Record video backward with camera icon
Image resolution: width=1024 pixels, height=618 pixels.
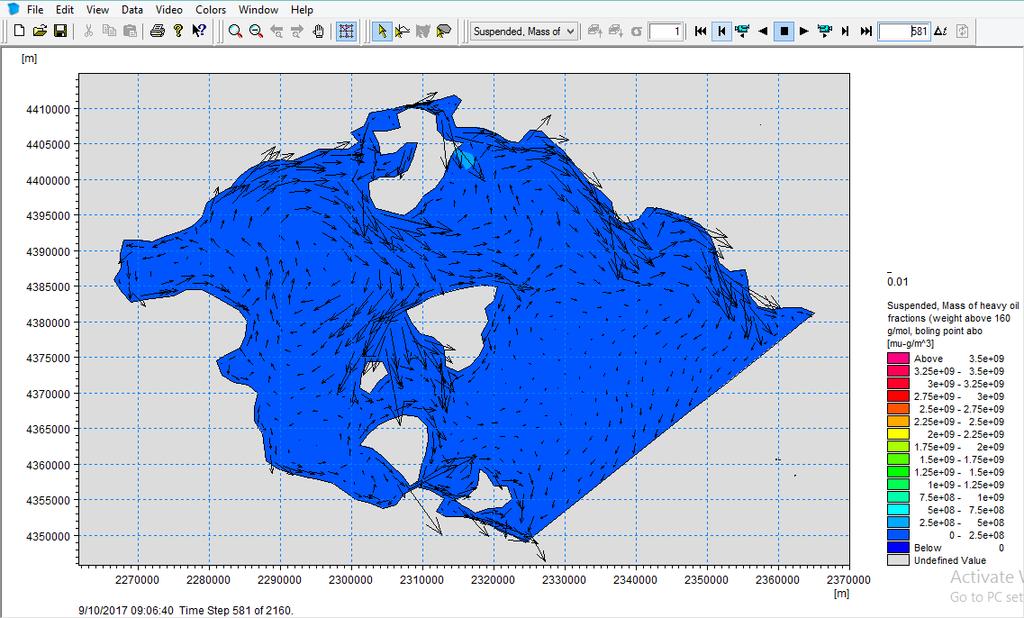[x=742, y=31]
